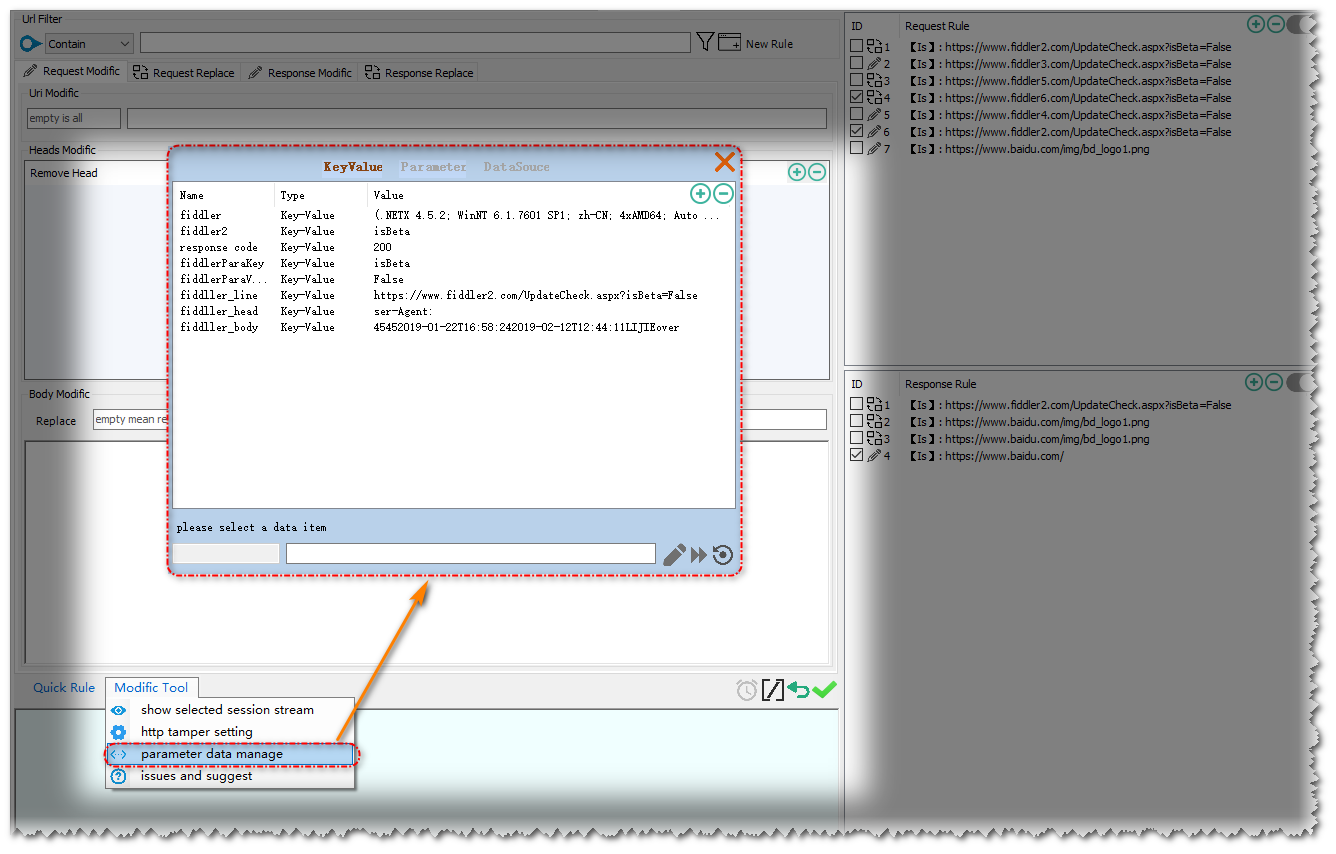The height and width of the screenshot is (854, 1336).
Task: Open the Modific Tool tab
Action: point(151,687)
